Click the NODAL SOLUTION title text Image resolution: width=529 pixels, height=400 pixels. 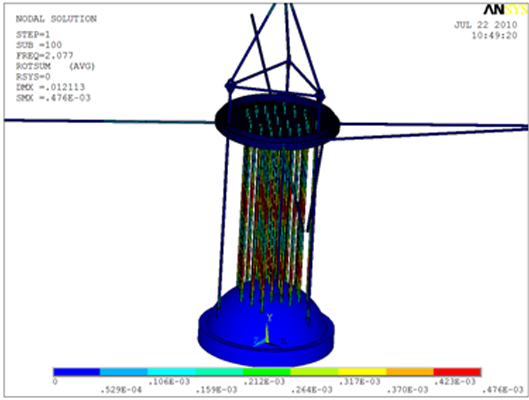(x=56, y=19)
